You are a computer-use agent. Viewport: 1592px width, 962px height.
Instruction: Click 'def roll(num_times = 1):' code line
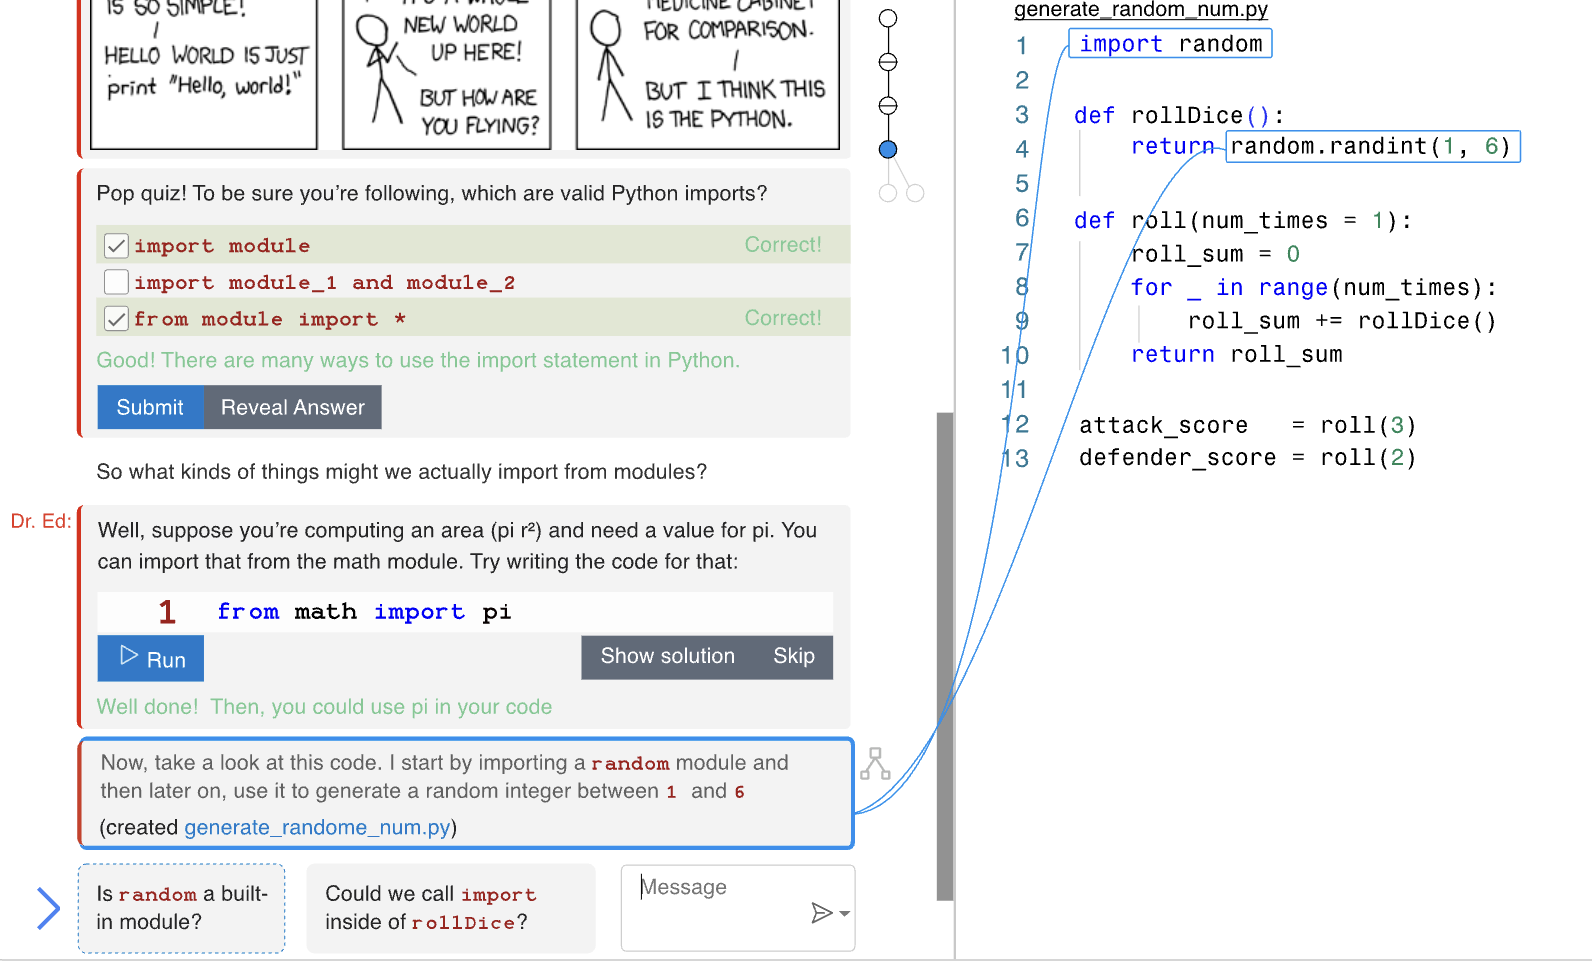1243,220
